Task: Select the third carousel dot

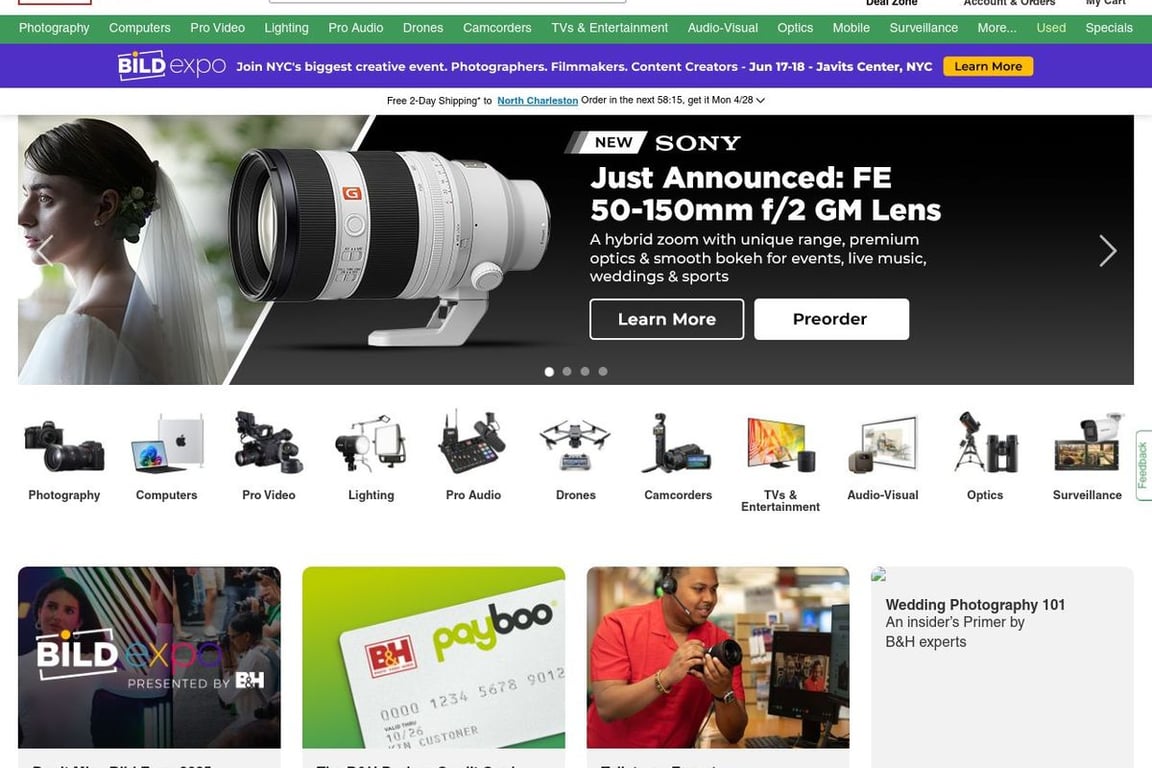Action: tap(585, 372)
